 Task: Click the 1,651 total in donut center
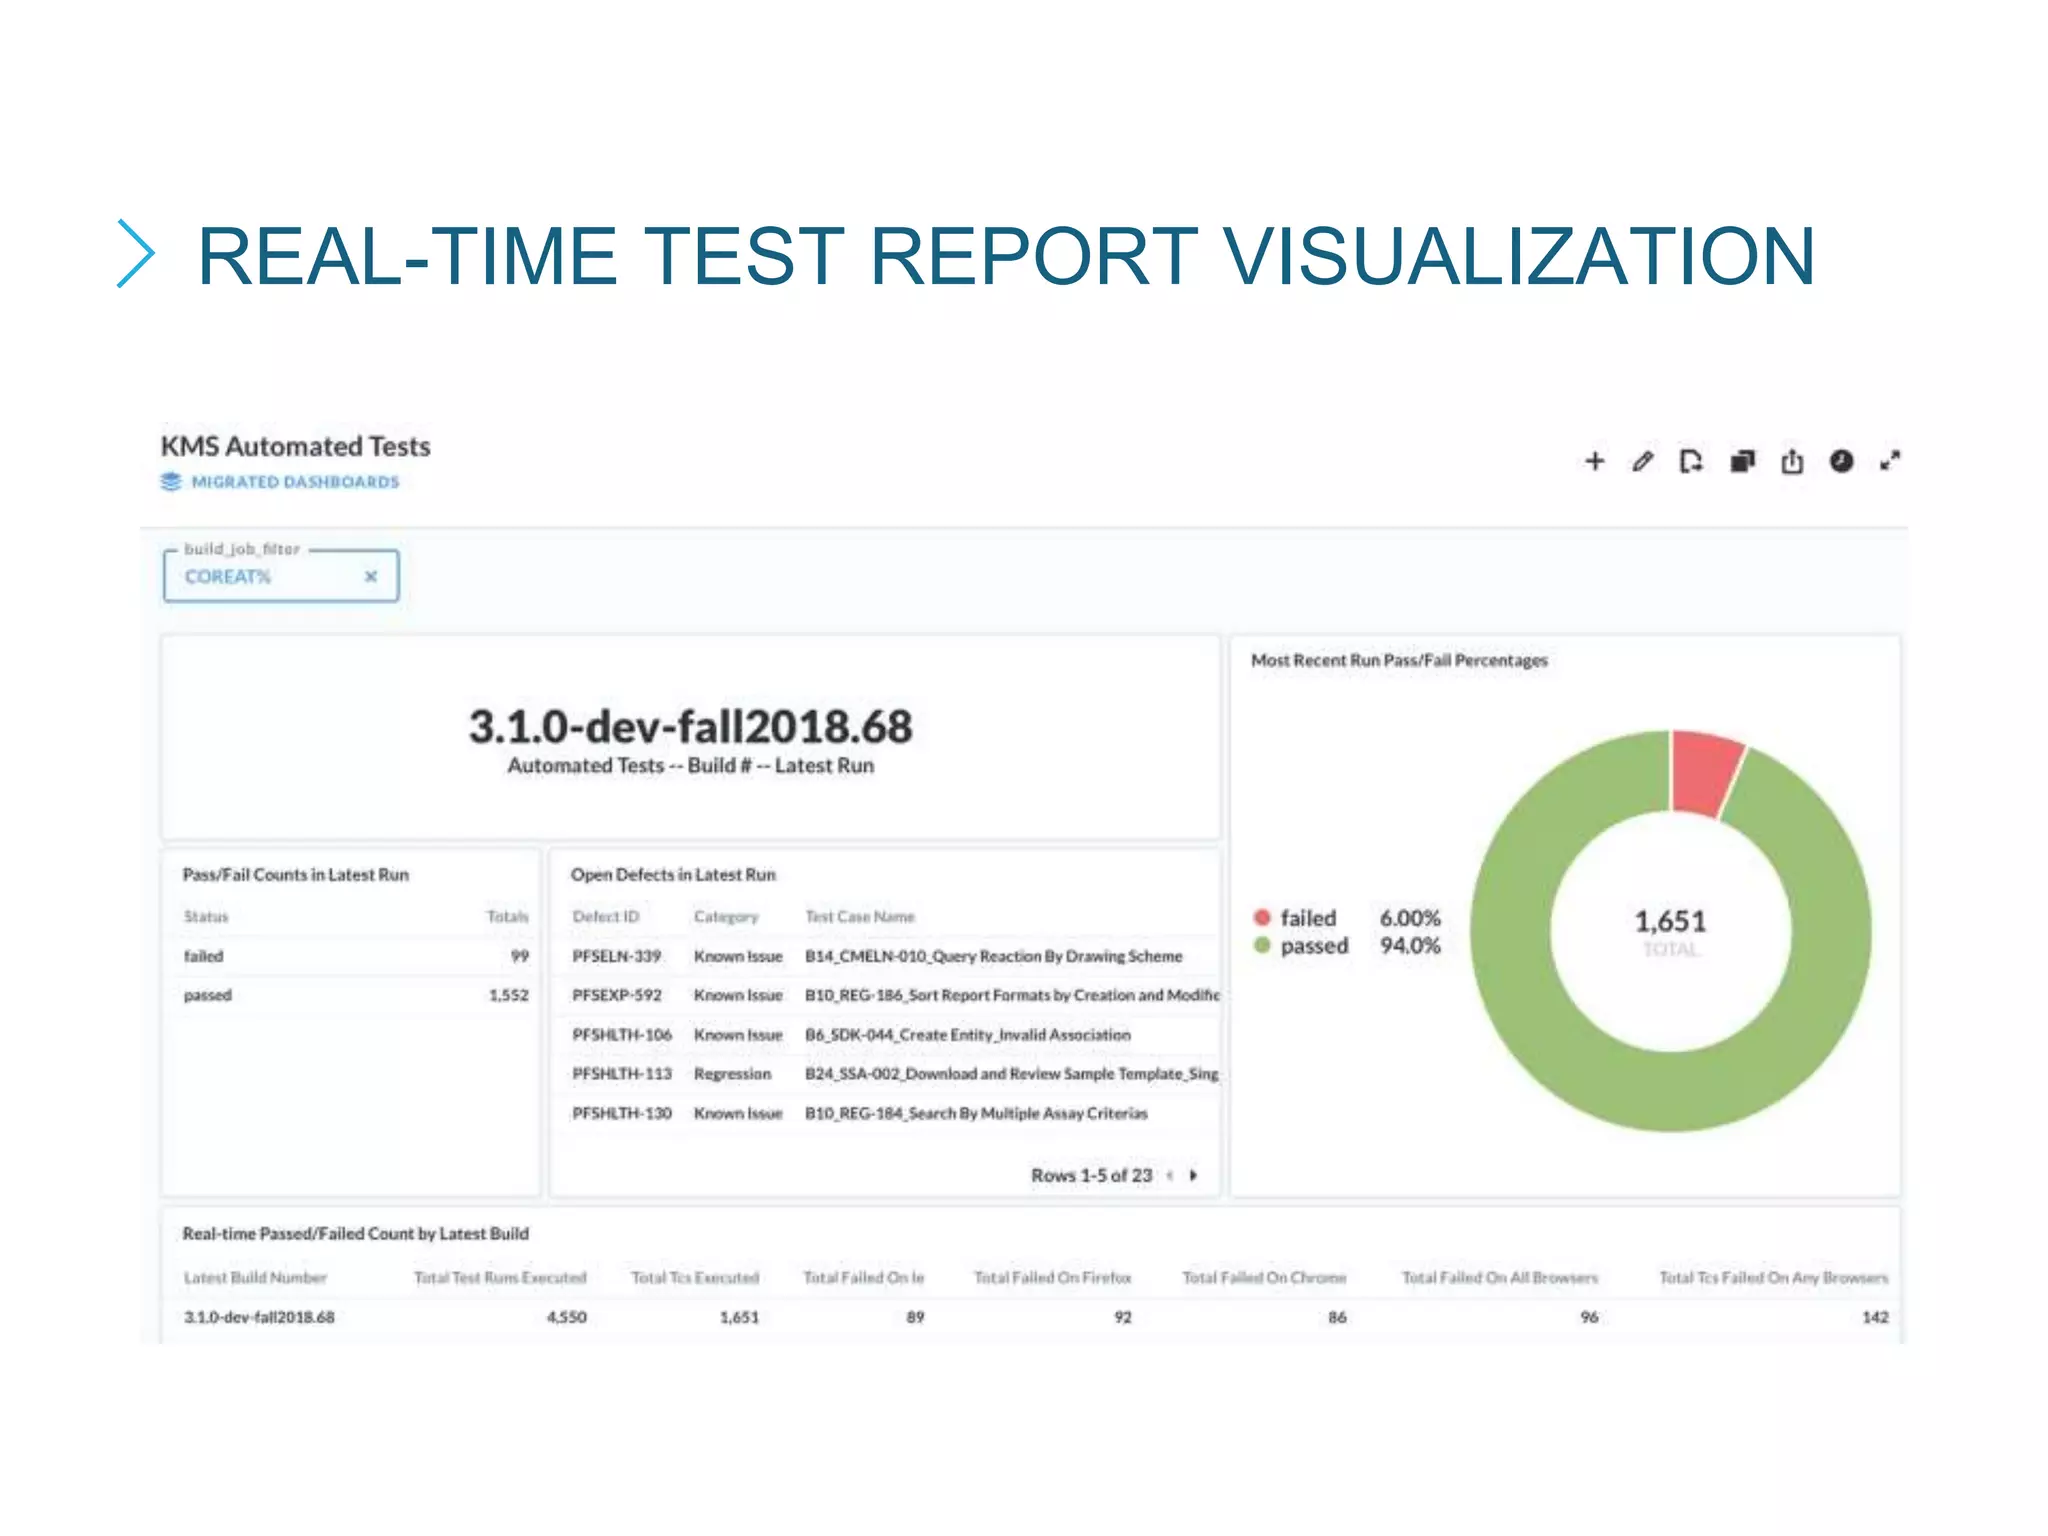point(1670,921)
